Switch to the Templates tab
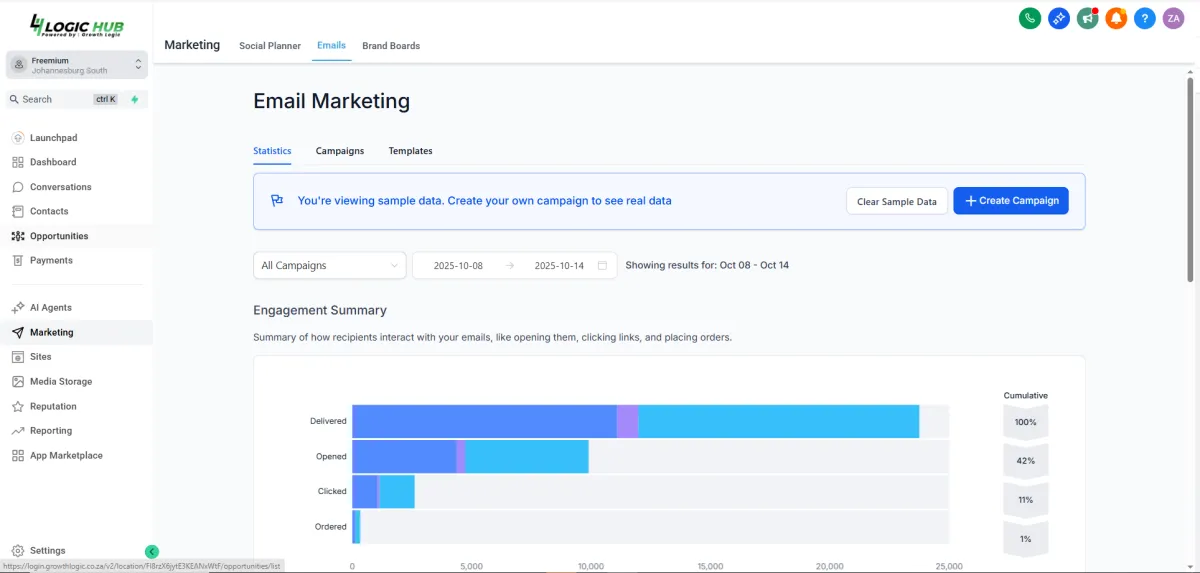The image size is (1200, 573). [x=410, y=151]
